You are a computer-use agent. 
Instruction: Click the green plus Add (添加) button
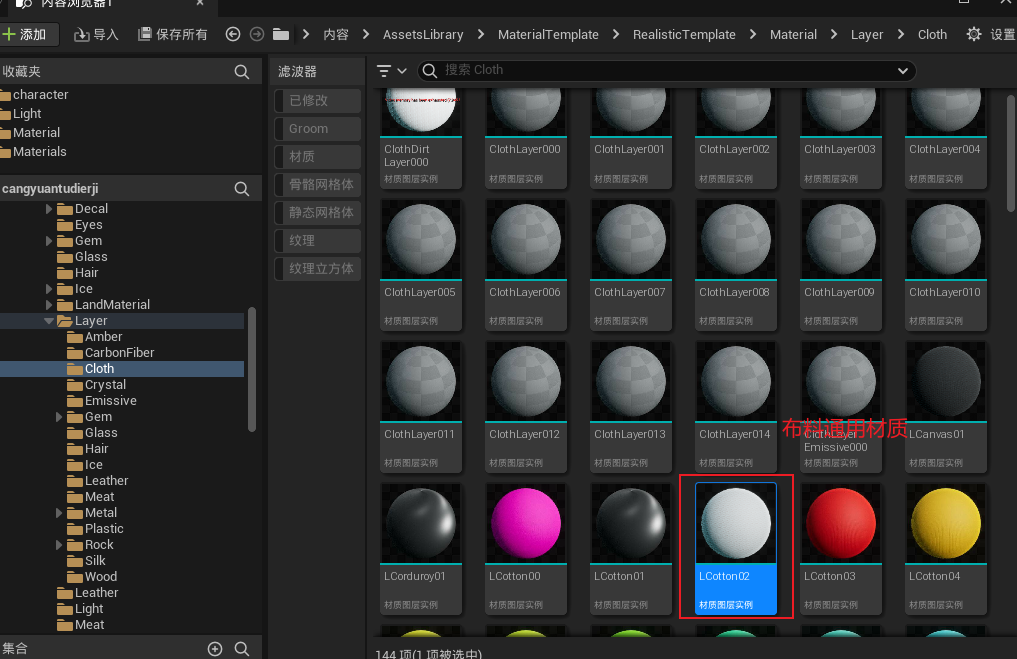pos(25,34)
